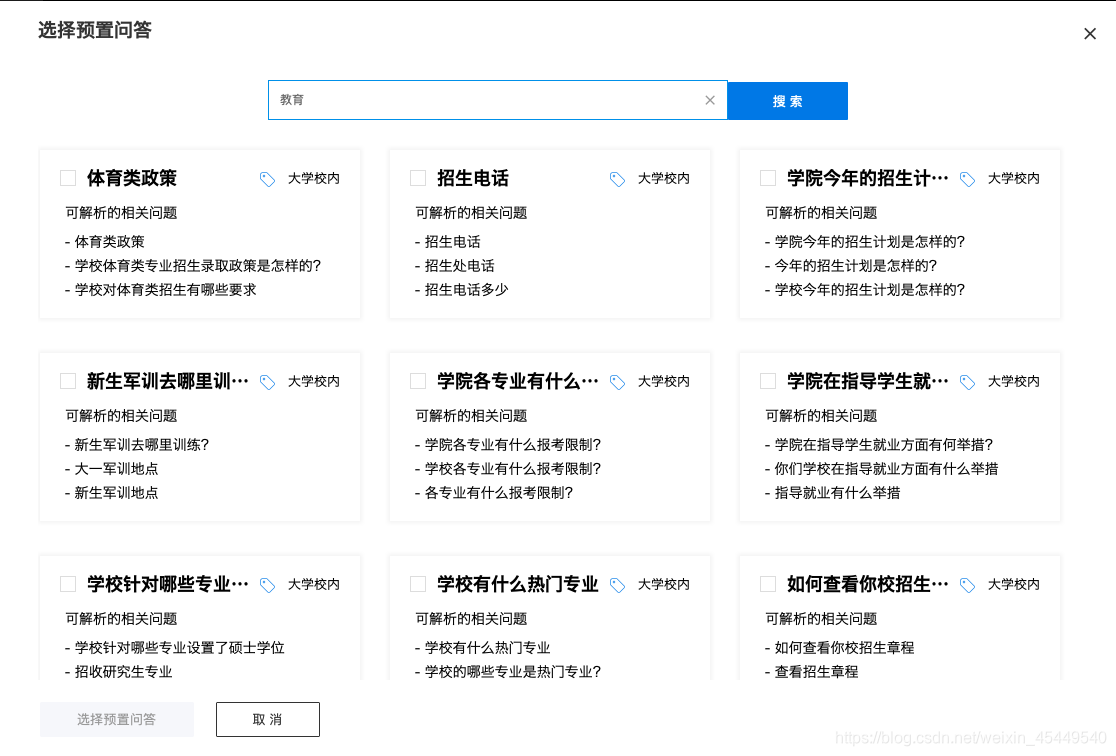Click the 如何查看你校招生… card title
The image size is (1116, 756).
868,584
